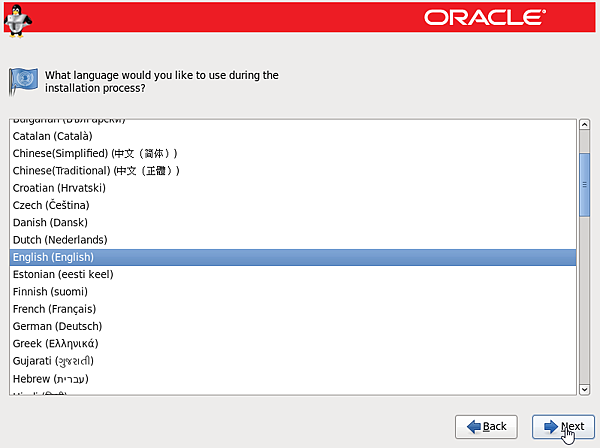Select French (Français) language
Screen dimensions: 600x448
coord(55,309)
